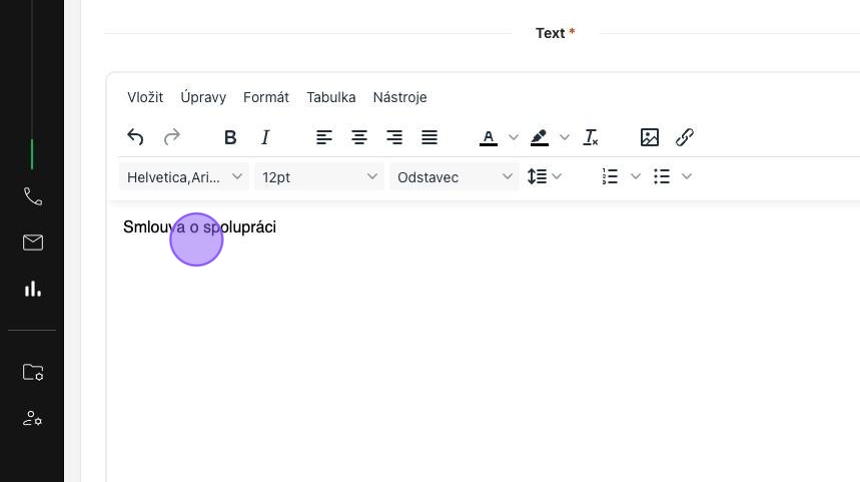
Task: Undo the last edit
Action: [x=135, y=137]
